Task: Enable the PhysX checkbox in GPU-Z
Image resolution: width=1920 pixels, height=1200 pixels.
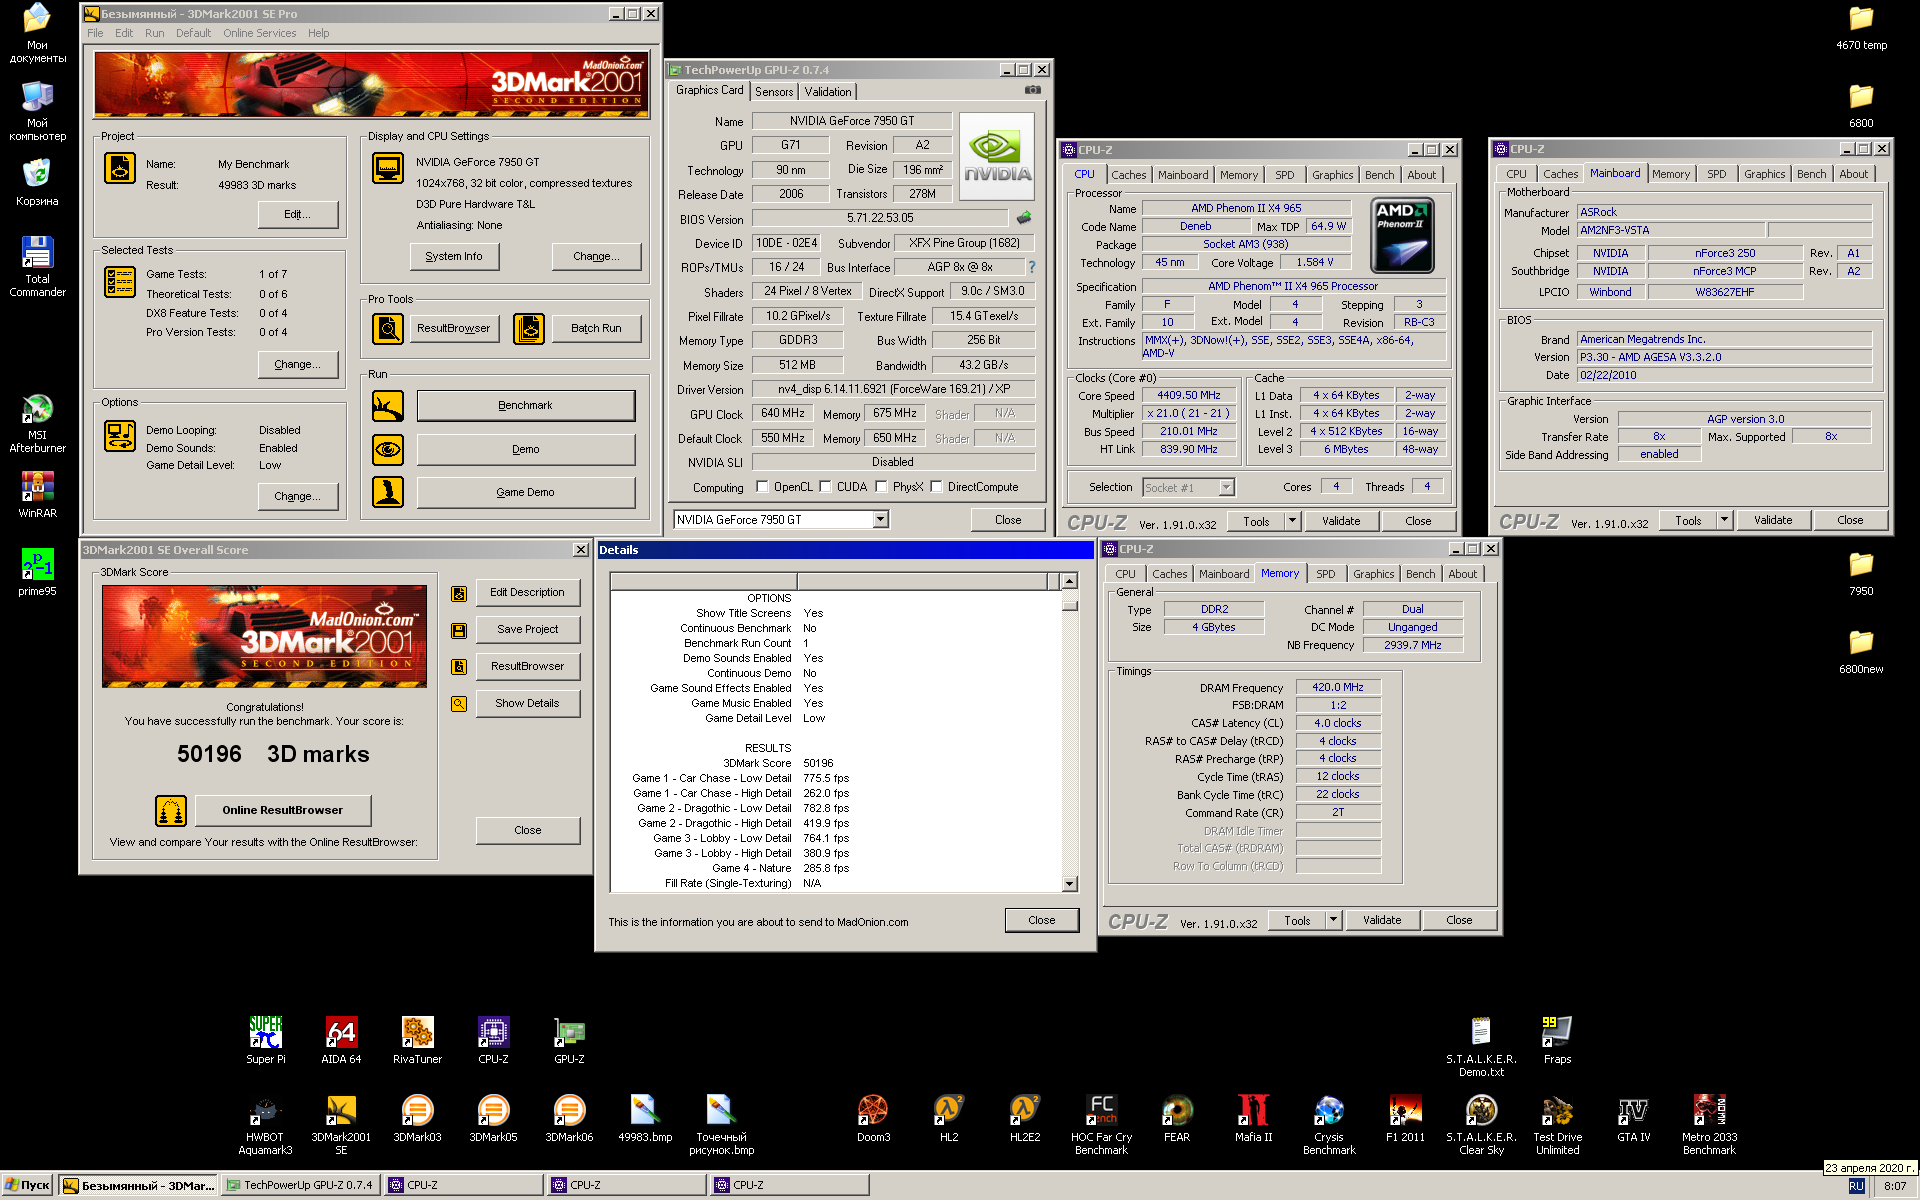Action: tap(881, 487)
